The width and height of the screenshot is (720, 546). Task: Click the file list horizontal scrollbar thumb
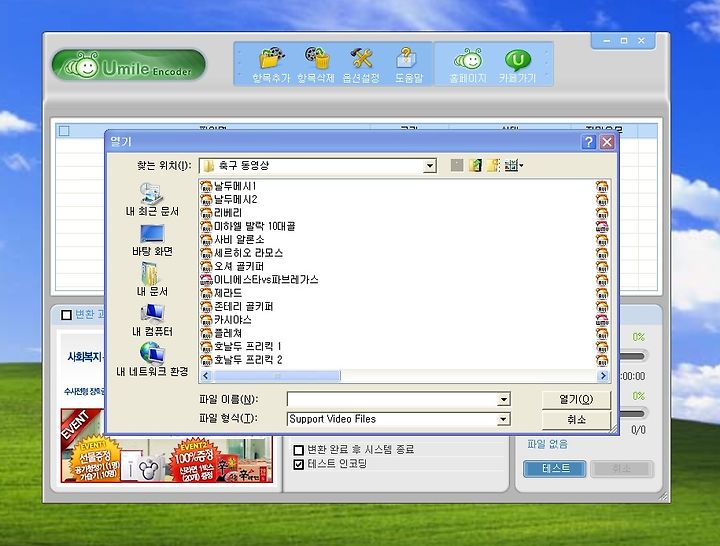pyautogui.click(x=277, y=376)
